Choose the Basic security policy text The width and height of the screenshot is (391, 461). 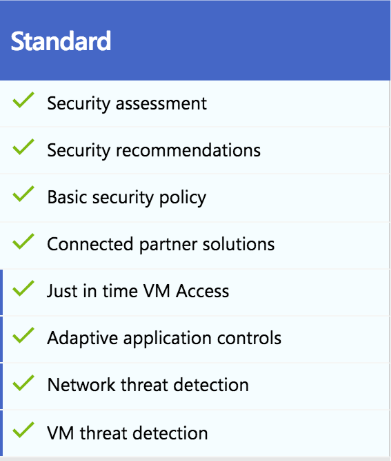(x=127, y=198)
